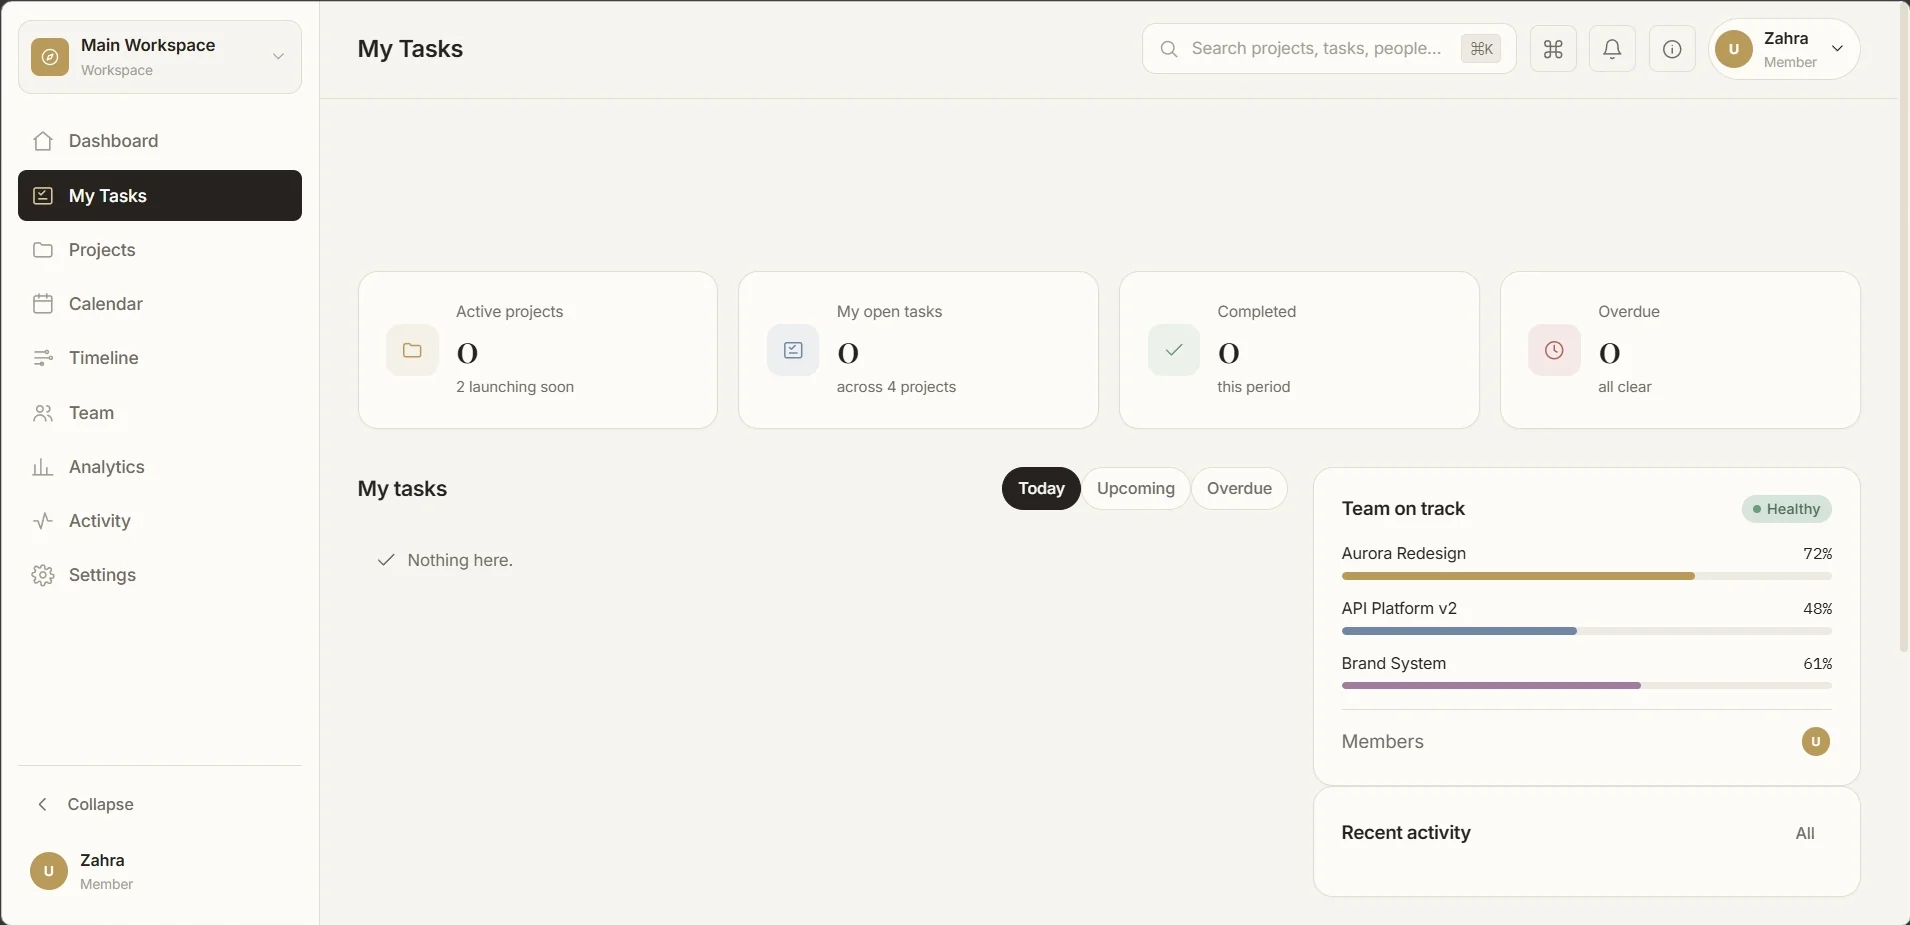Click the info circle icon
Viewport: 1910px width, 925px height.
click(x=1672, y=49)
